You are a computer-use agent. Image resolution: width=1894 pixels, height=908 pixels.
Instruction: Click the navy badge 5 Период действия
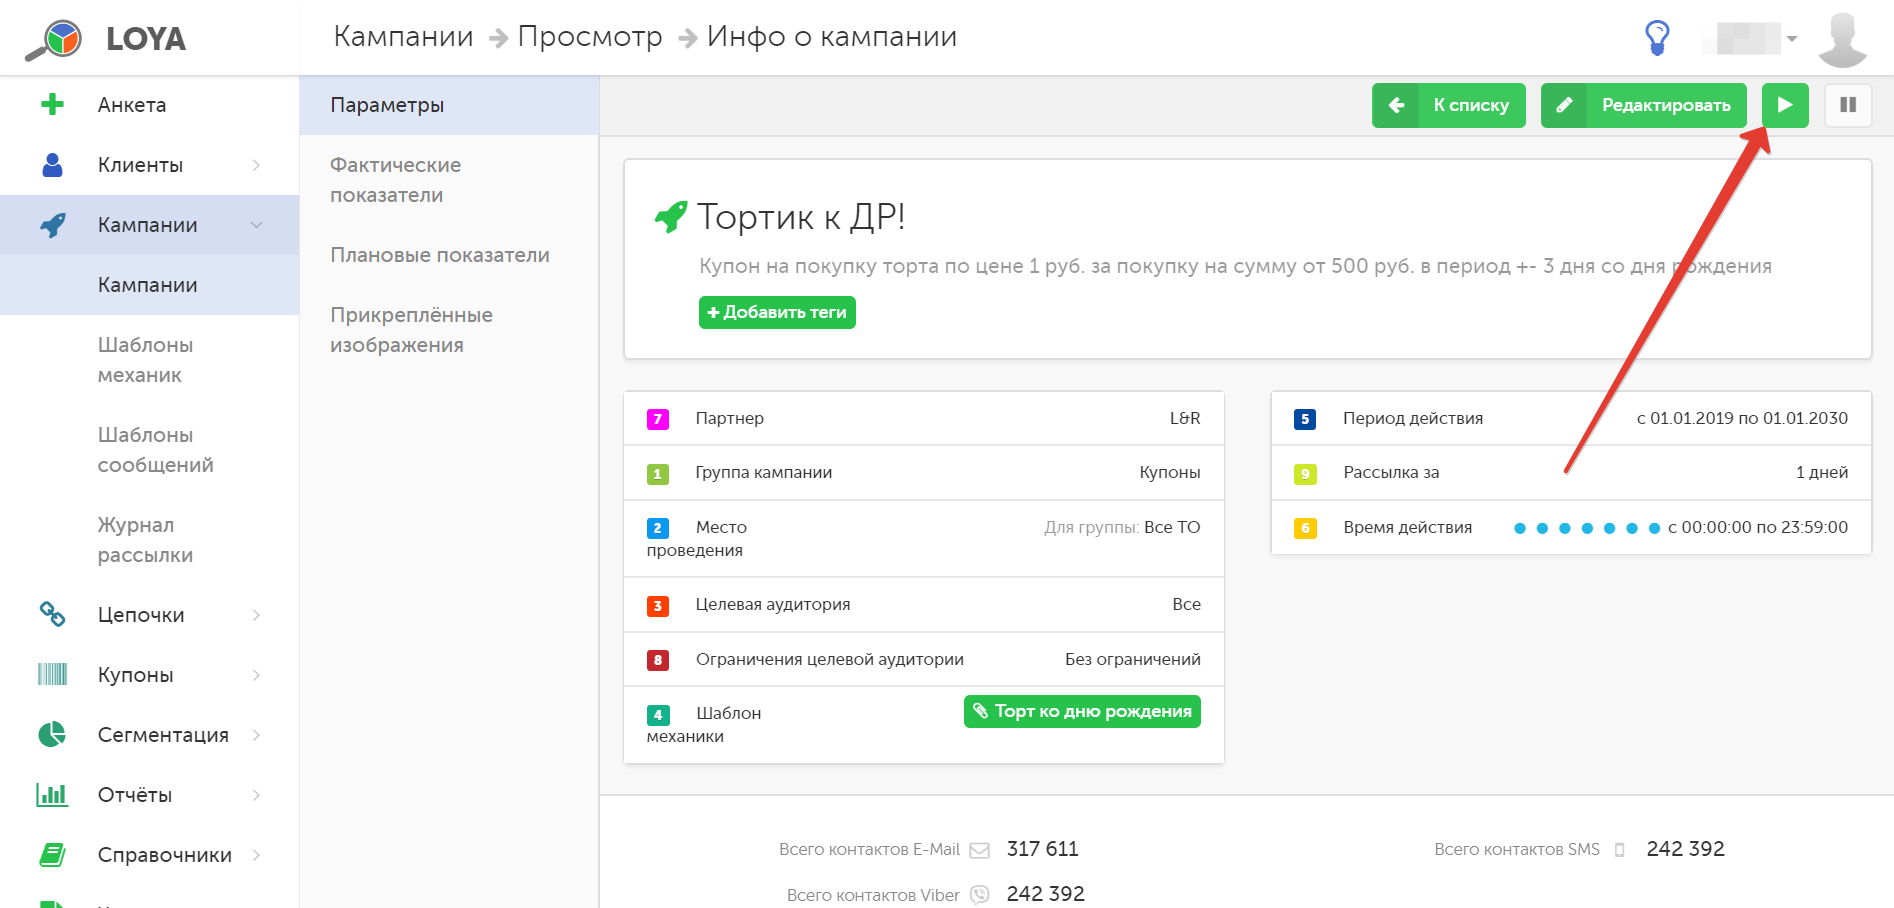click(1305, 419)
